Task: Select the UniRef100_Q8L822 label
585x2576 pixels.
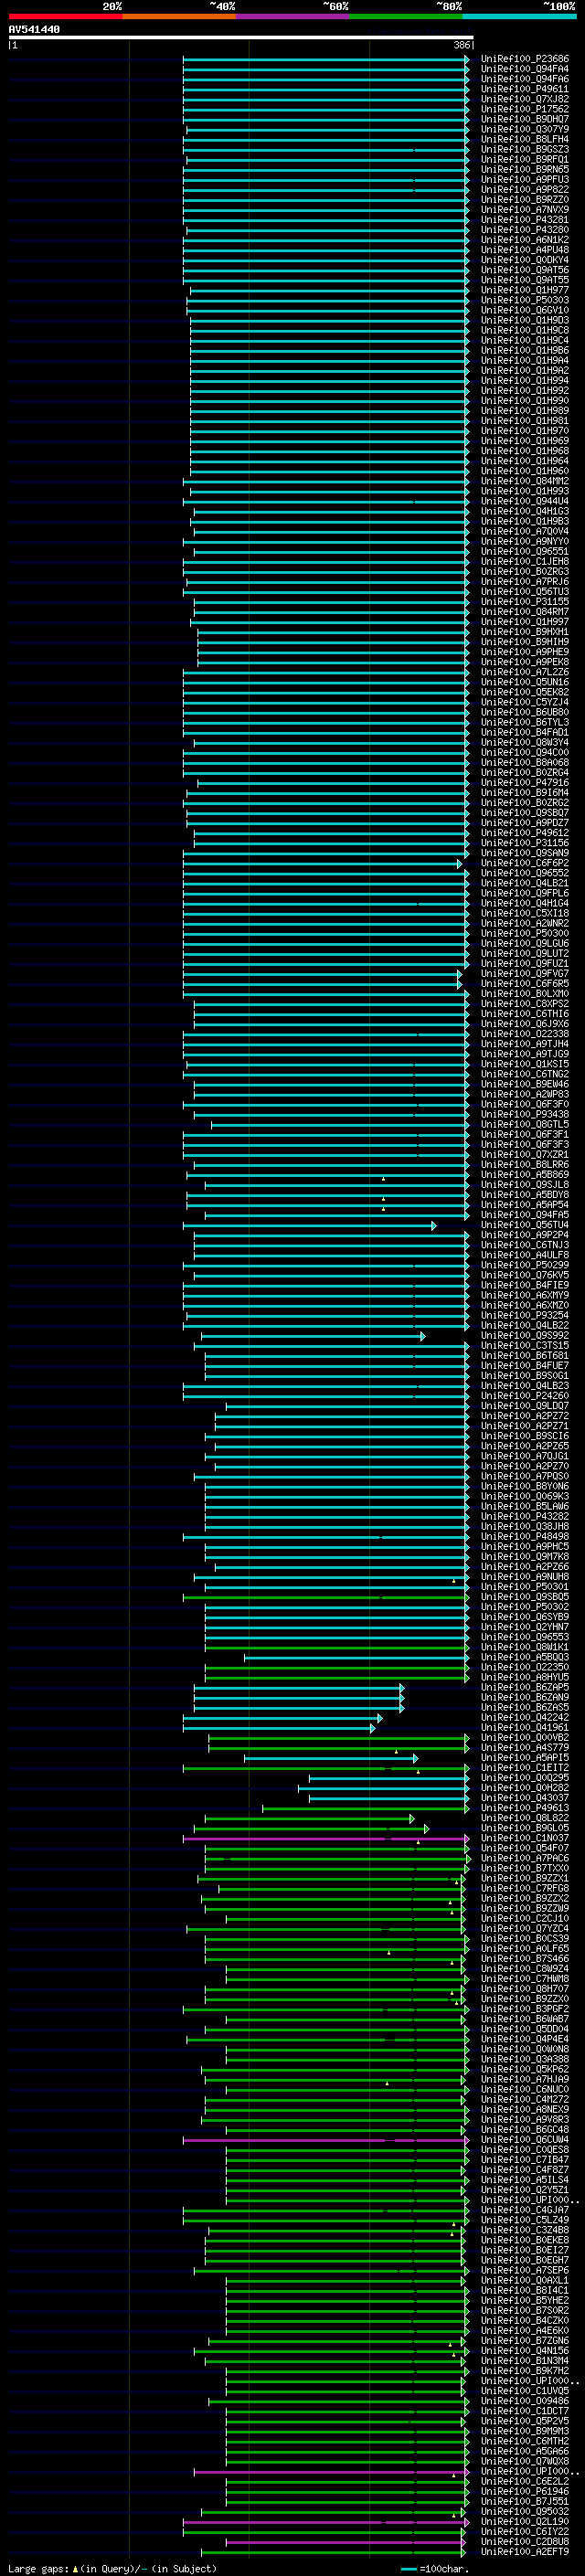Action: click(x=525, y=1819)
